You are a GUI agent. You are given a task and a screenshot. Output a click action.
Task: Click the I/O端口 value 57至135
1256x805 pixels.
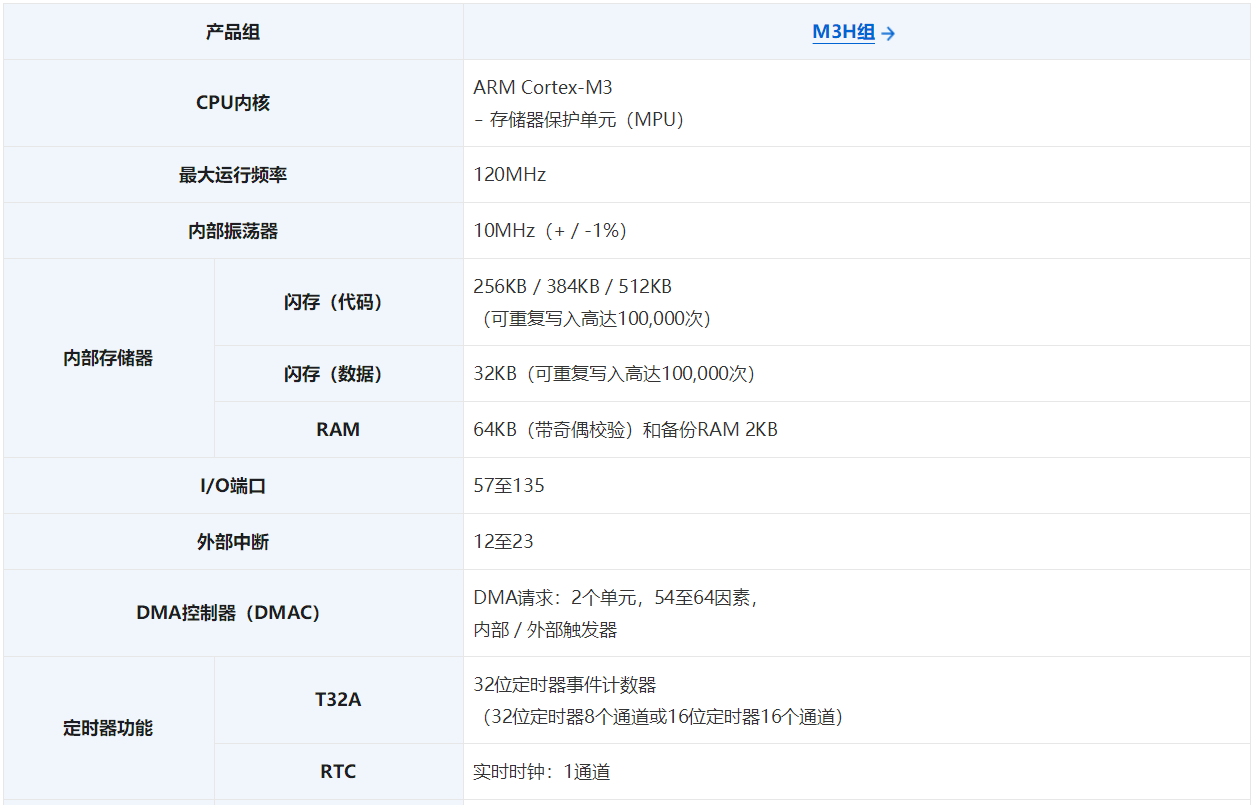click(x=509, y=486)
